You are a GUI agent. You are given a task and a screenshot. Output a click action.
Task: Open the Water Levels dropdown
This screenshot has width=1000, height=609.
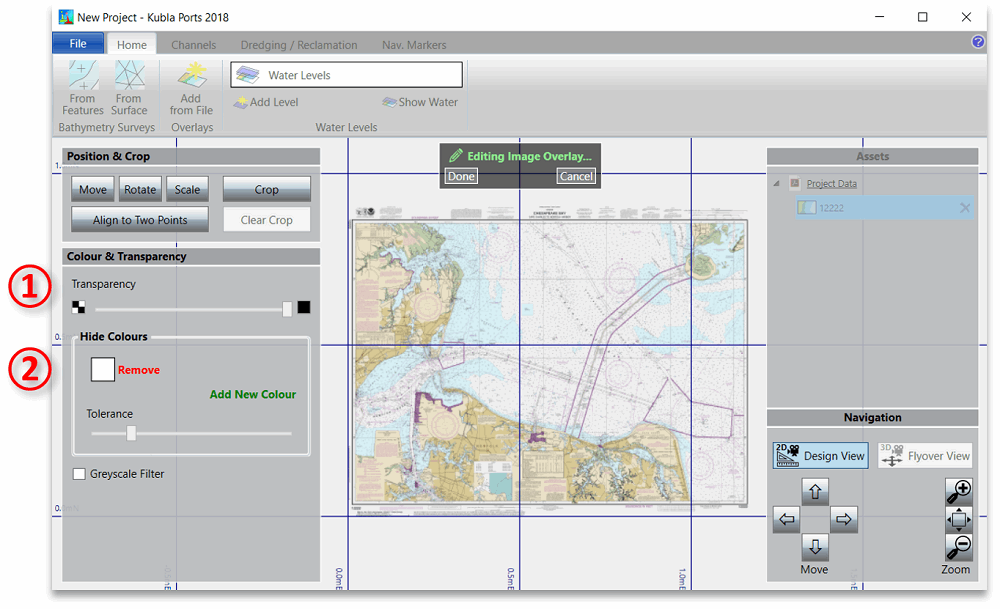[x=346, y=75]
